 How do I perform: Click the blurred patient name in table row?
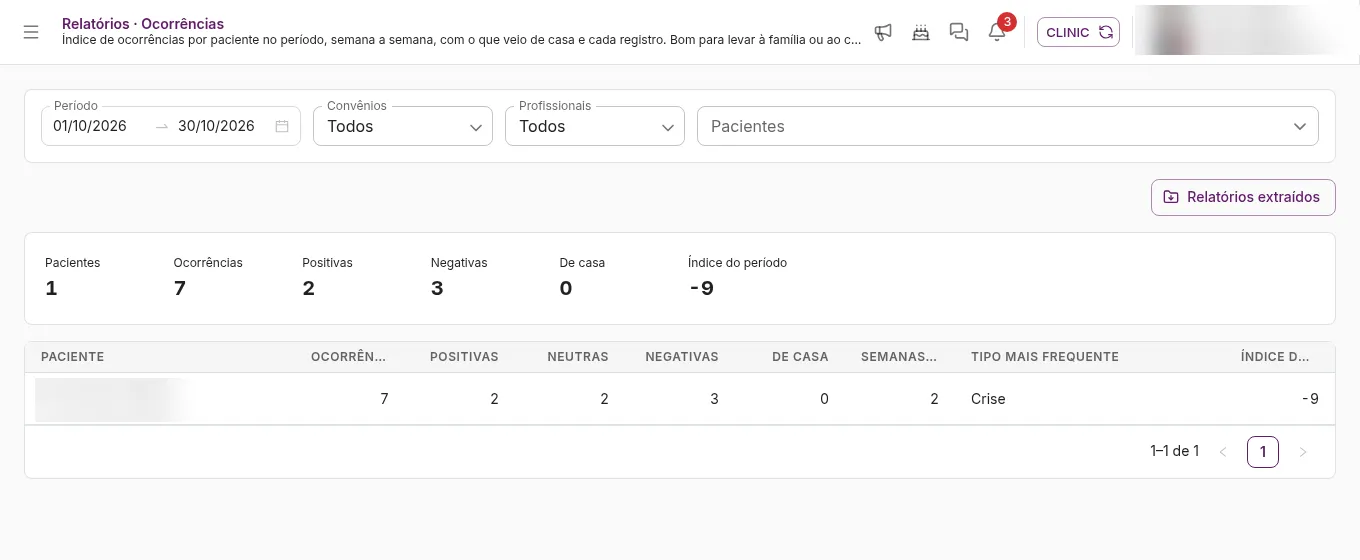[x=112, y=399]
